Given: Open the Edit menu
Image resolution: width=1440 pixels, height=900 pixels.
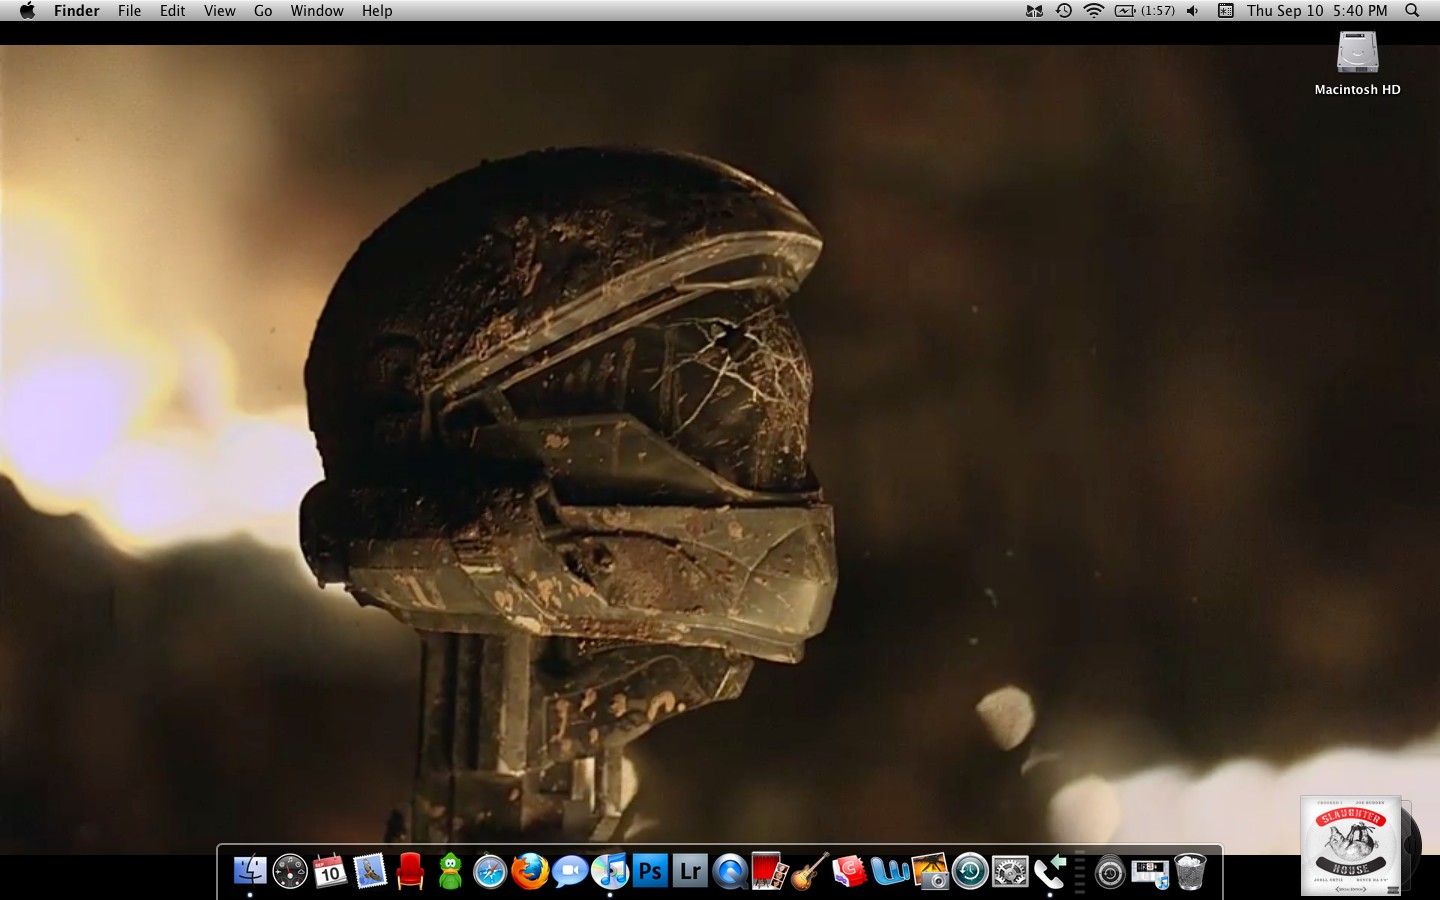Looking at the screenshot, I should pos(173,10).
